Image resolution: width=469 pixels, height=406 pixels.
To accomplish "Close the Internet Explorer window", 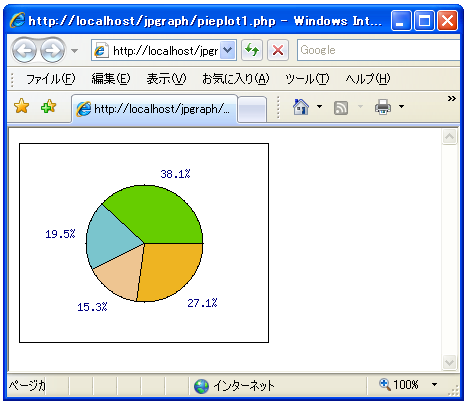I will [x=447, y=21].
